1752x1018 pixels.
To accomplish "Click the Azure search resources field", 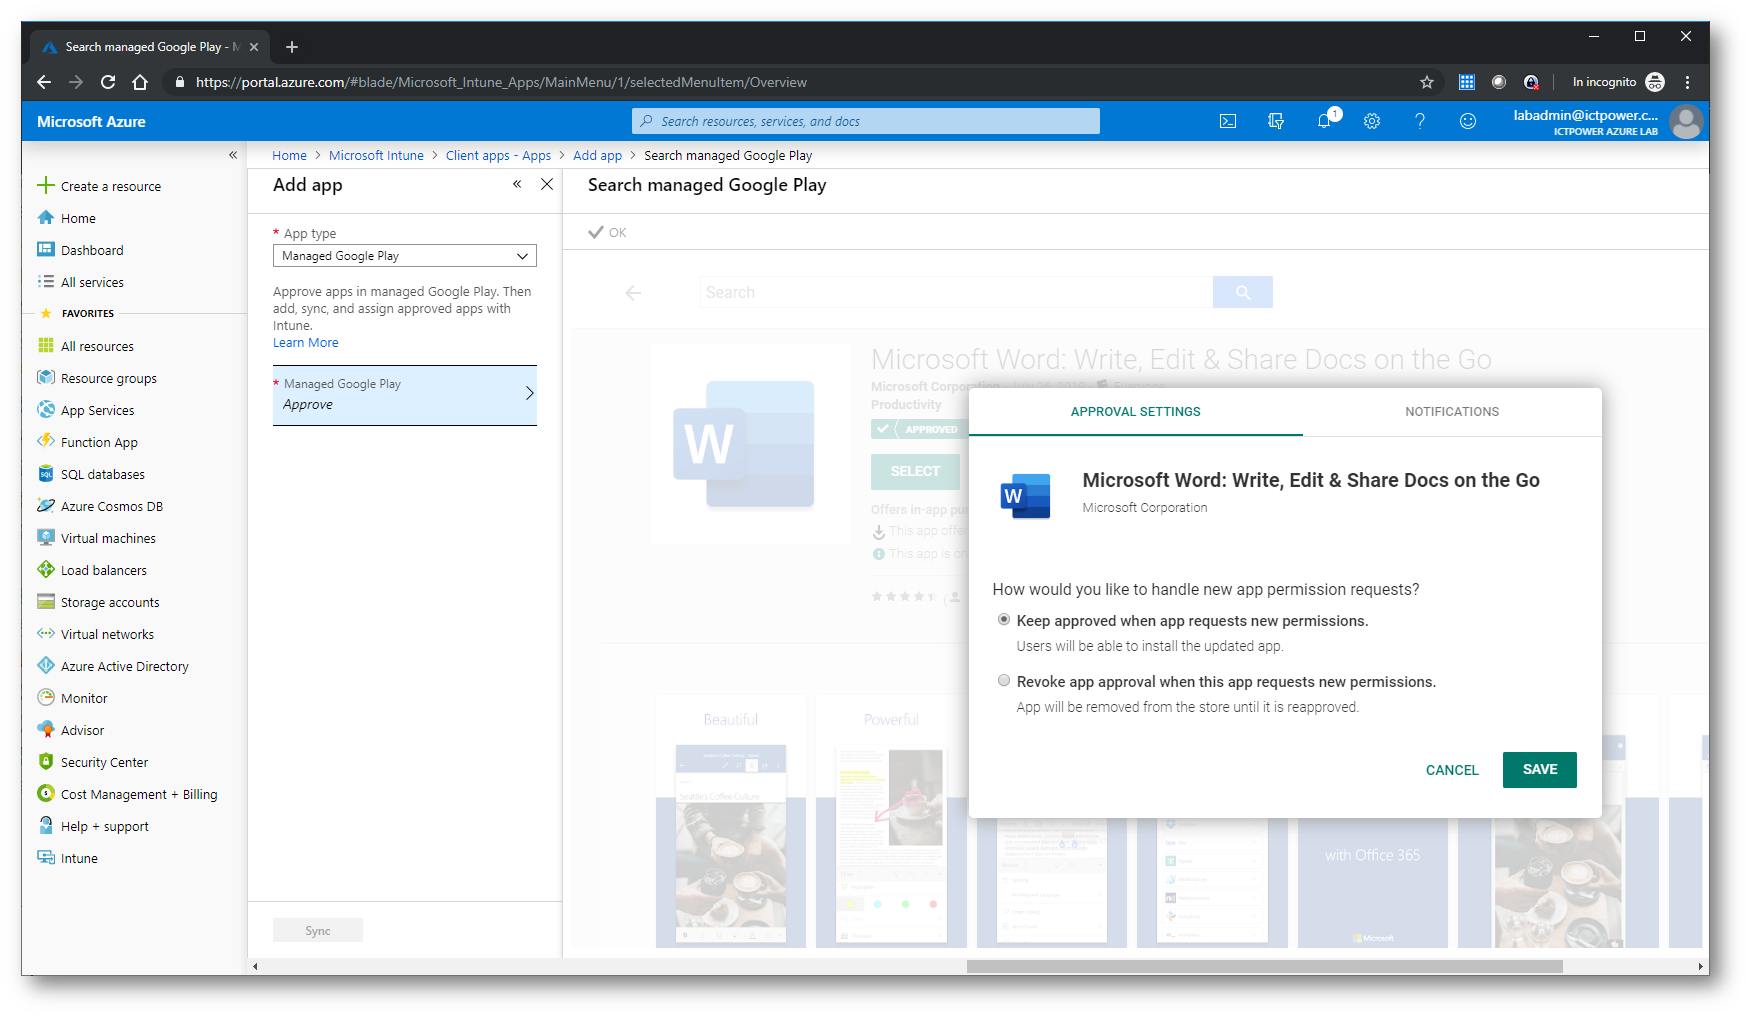I will (x=866, y=121).
